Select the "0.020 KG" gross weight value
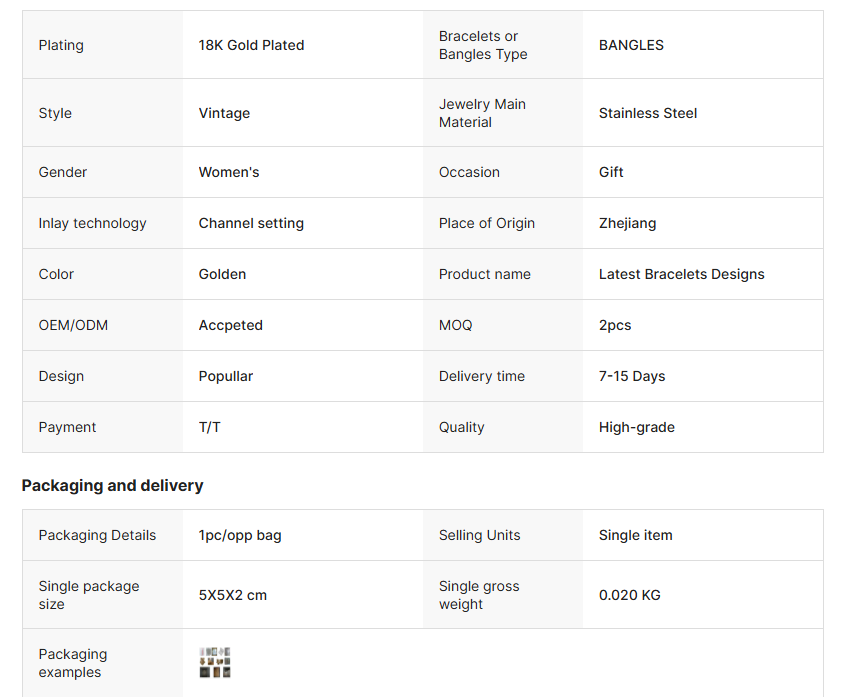 pyautogui.click(x=629, y=595)
